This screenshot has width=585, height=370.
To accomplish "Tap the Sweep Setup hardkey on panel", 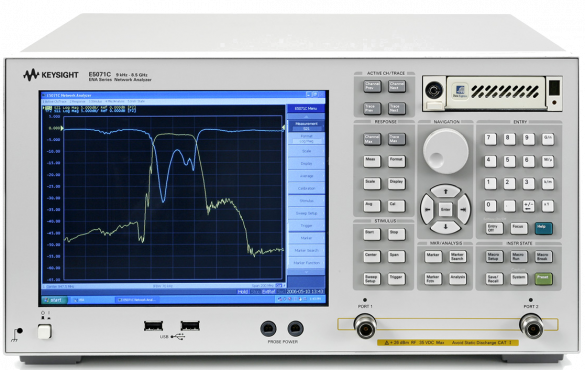I will (x=372, y=279).
